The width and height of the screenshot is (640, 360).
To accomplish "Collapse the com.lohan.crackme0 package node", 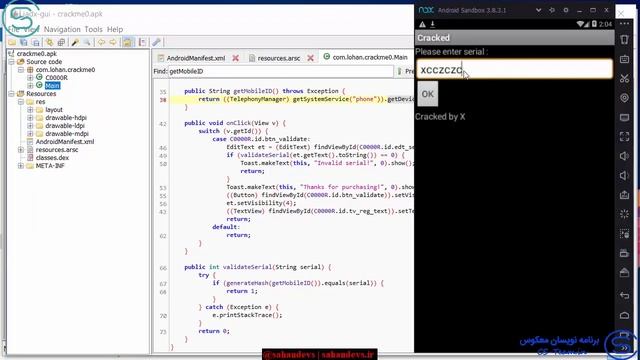I will pyautogui.click(x=21, y=70).
